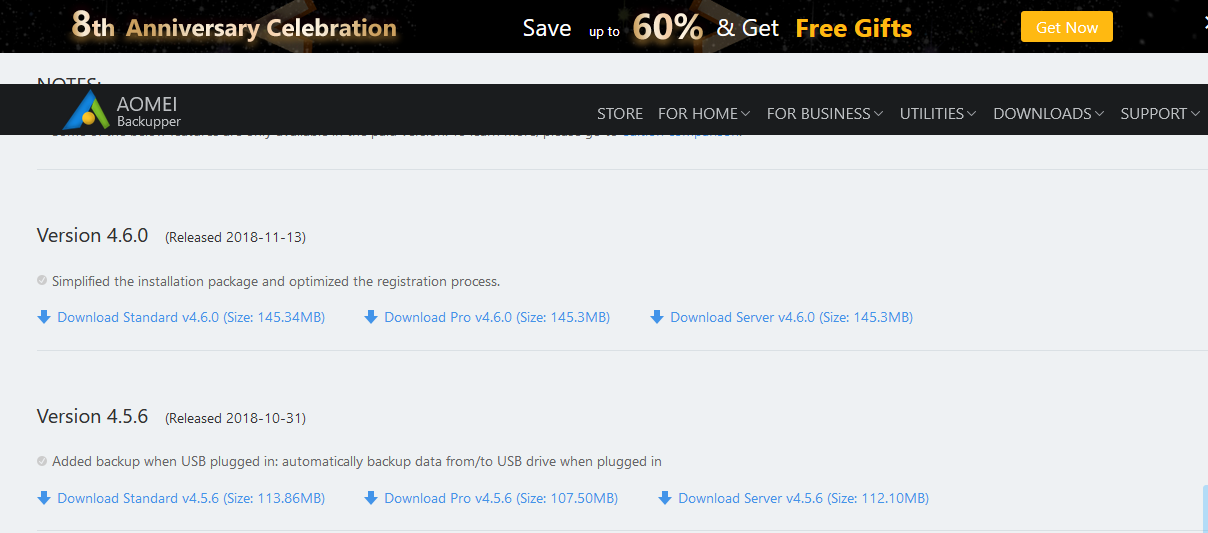This screenshot has width=1208, height=533.
Task: Download Pro v4.5.6 link
Action: tap(501, 498)
